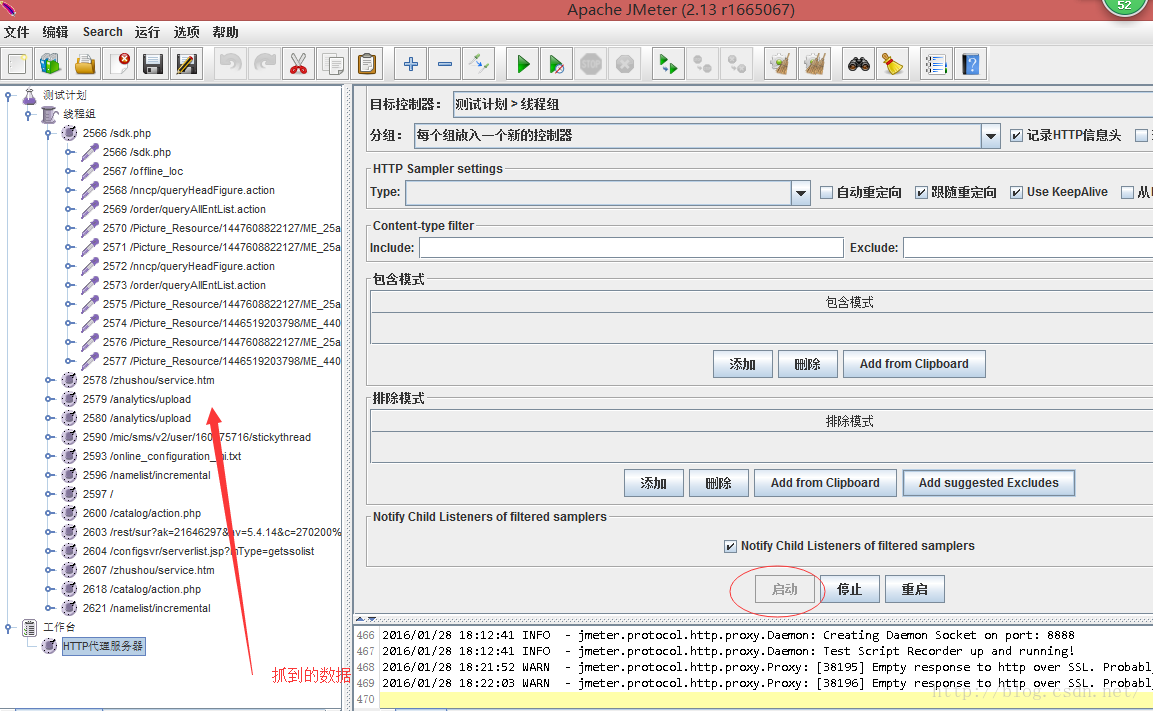This screenshot has width=1153, height=711.
Task: Select 2621 /namelist/incremental tree item
Action: point(146,608)
